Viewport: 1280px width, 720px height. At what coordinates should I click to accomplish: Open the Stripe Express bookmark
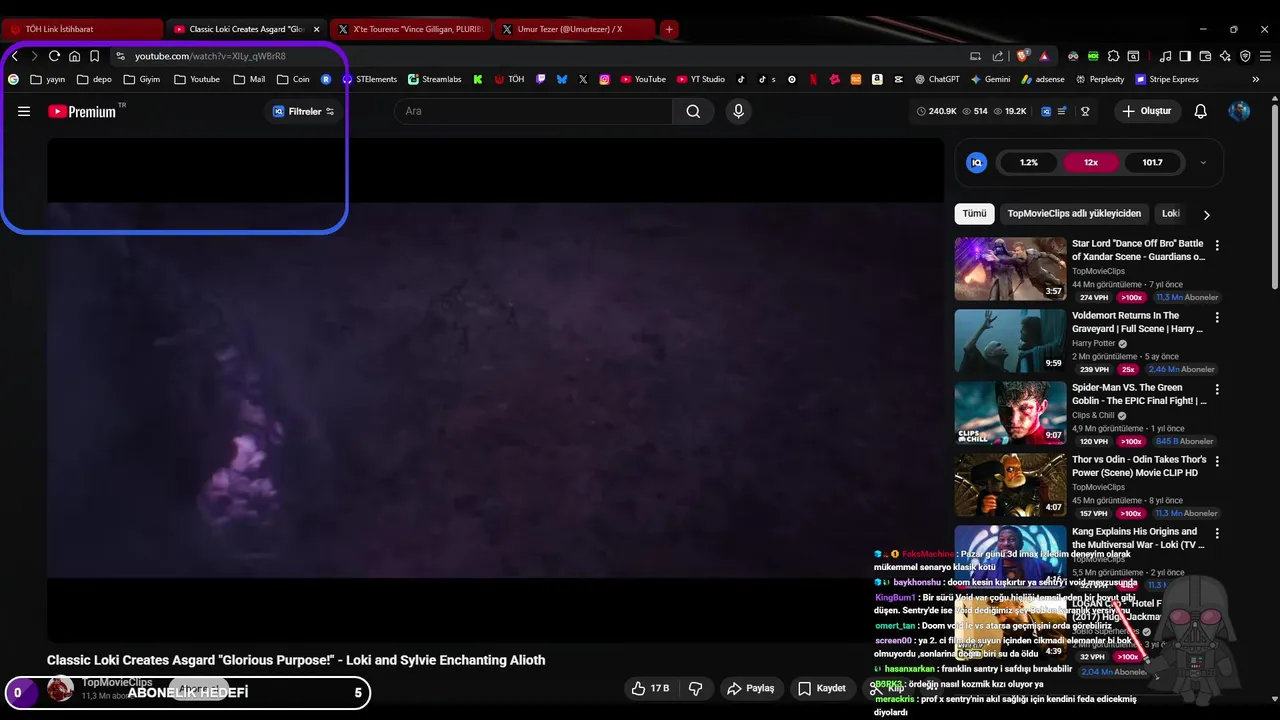click(1166, 79)
